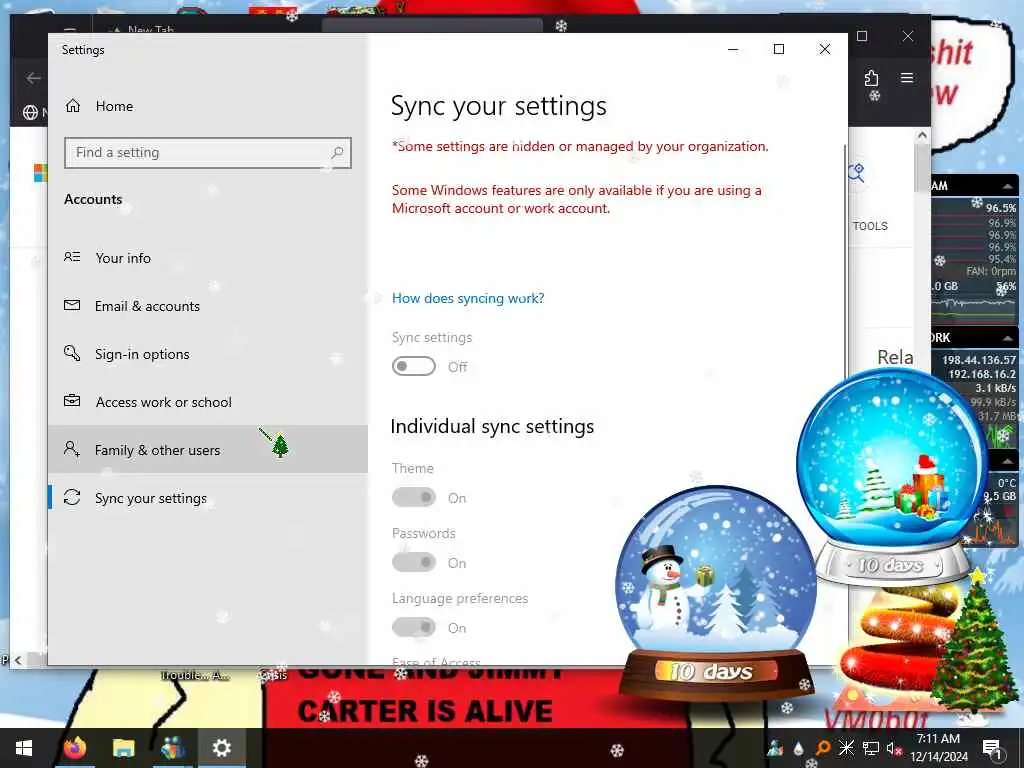
Task: Open the Action Center notification icon
Action: click(992, 748)
